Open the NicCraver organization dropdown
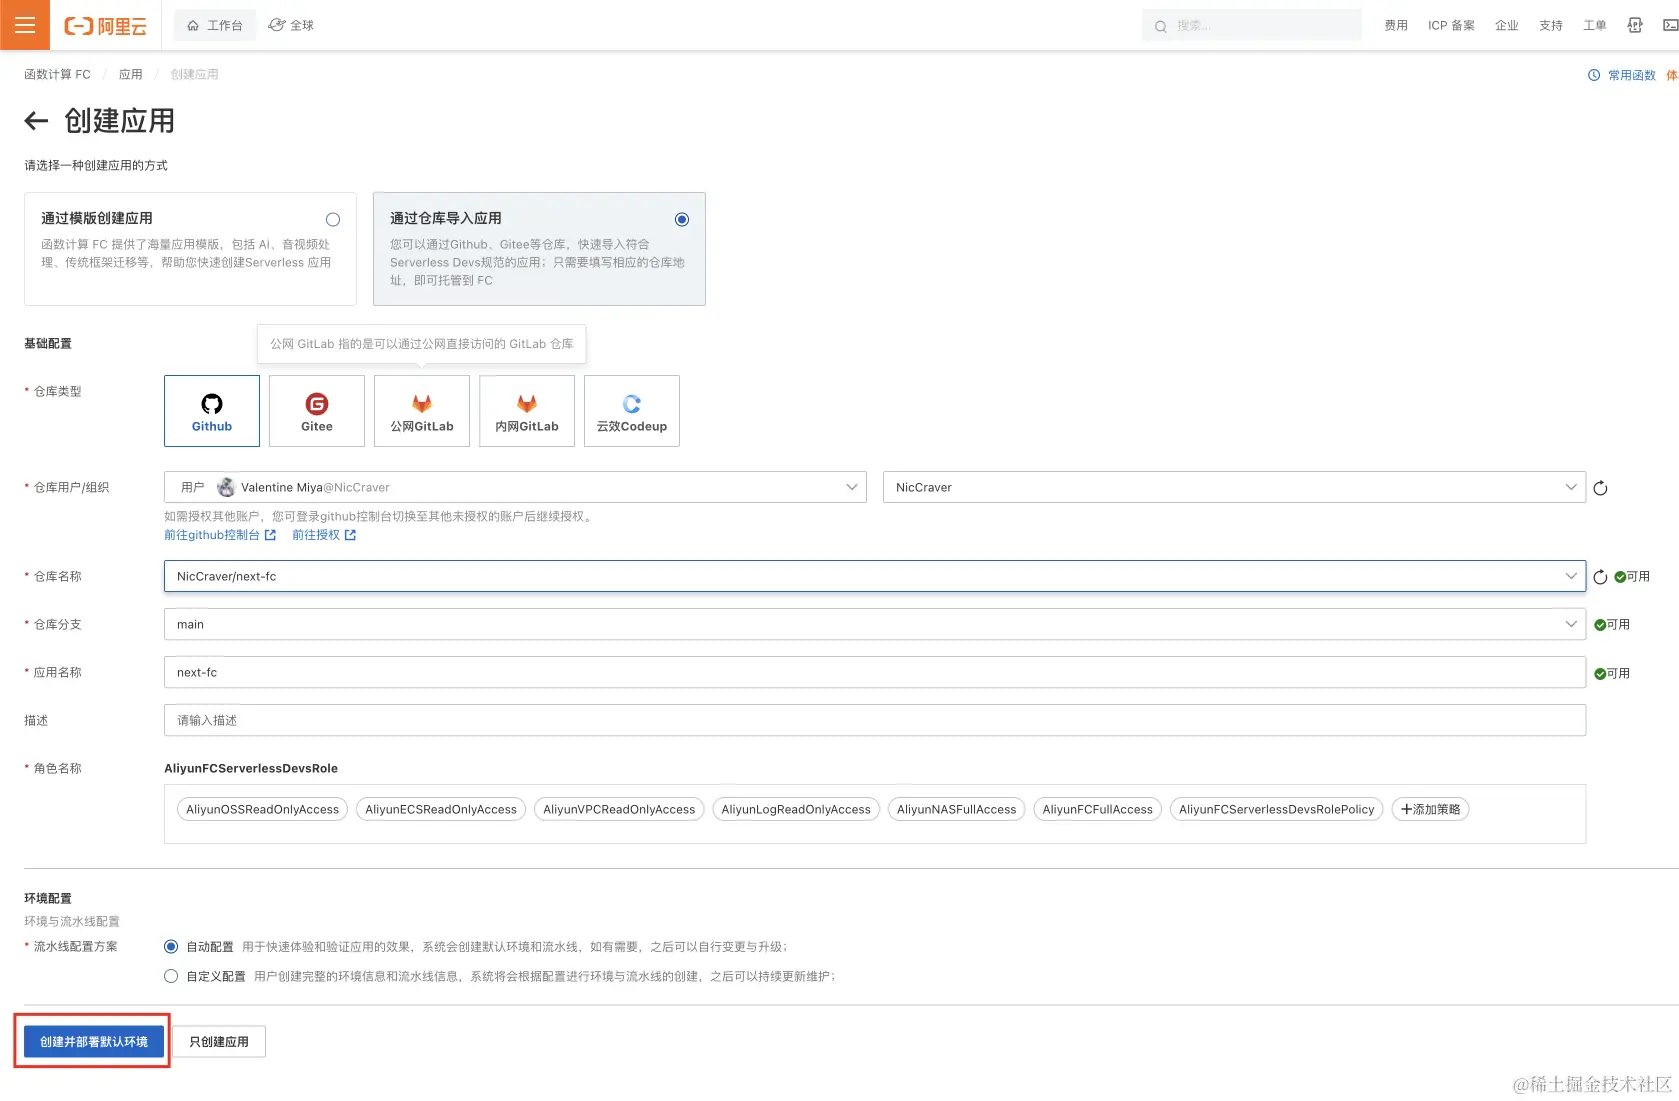Image resolution: width=1679 pixels, height=1101 pixels. point(1234,487)
